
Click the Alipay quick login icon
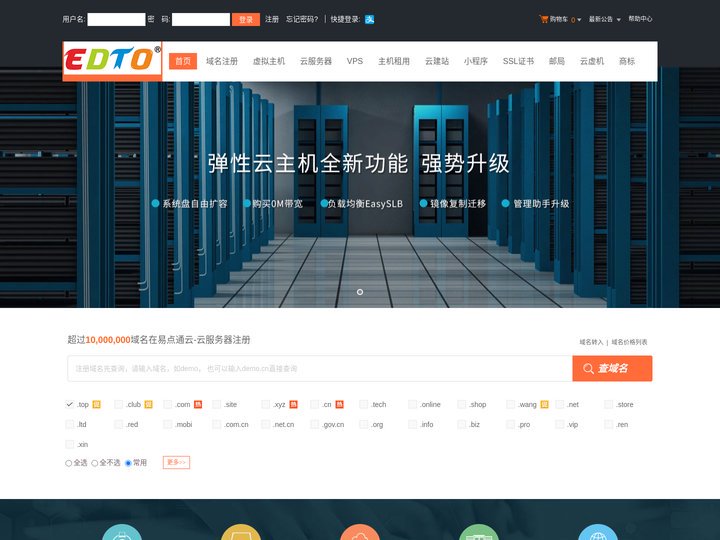[369, 19]
